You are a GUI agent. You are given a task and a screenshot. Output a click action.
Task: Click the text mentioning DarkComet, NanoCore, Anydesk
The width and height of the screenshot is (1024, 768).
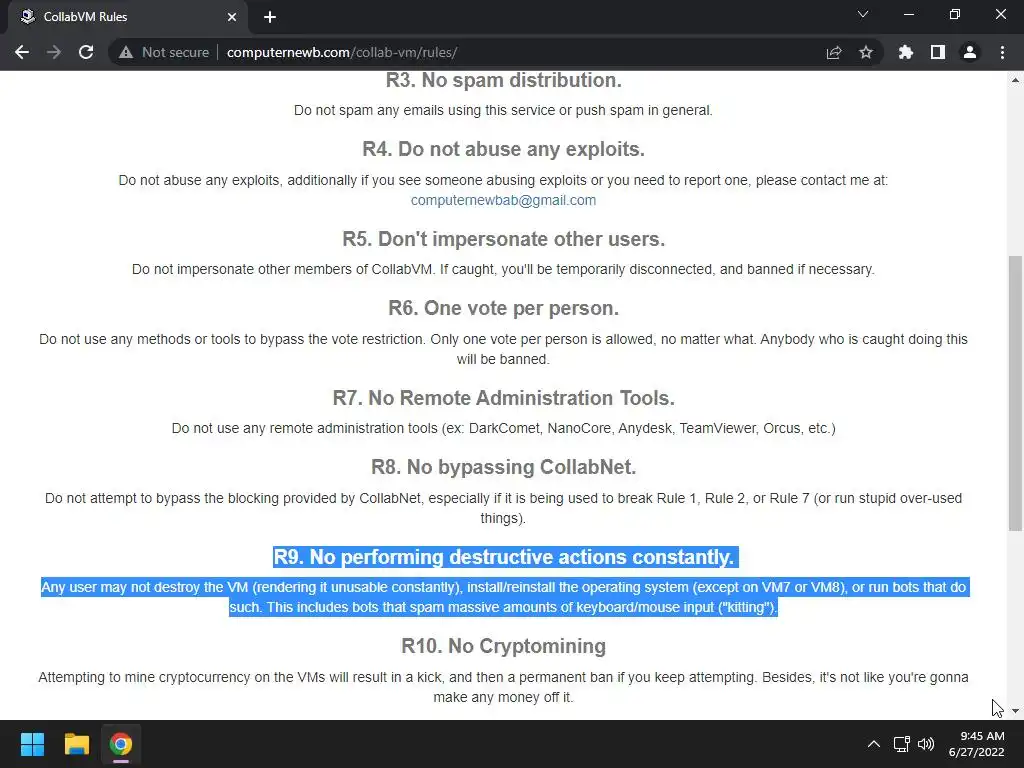point(504,428)
